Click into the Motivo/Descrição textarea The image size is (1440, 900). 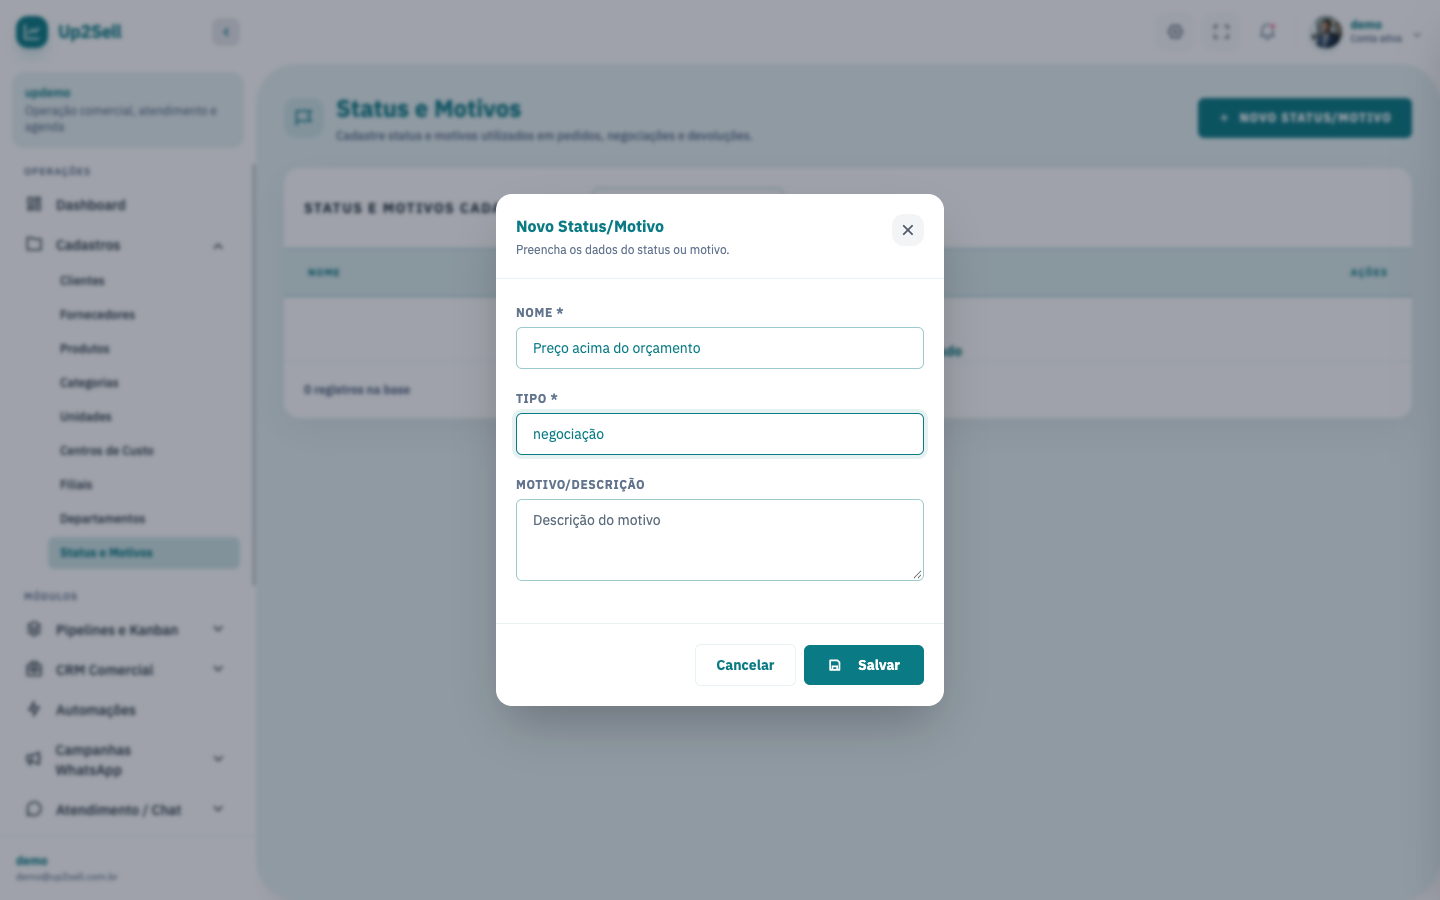(x=719, y=540)
